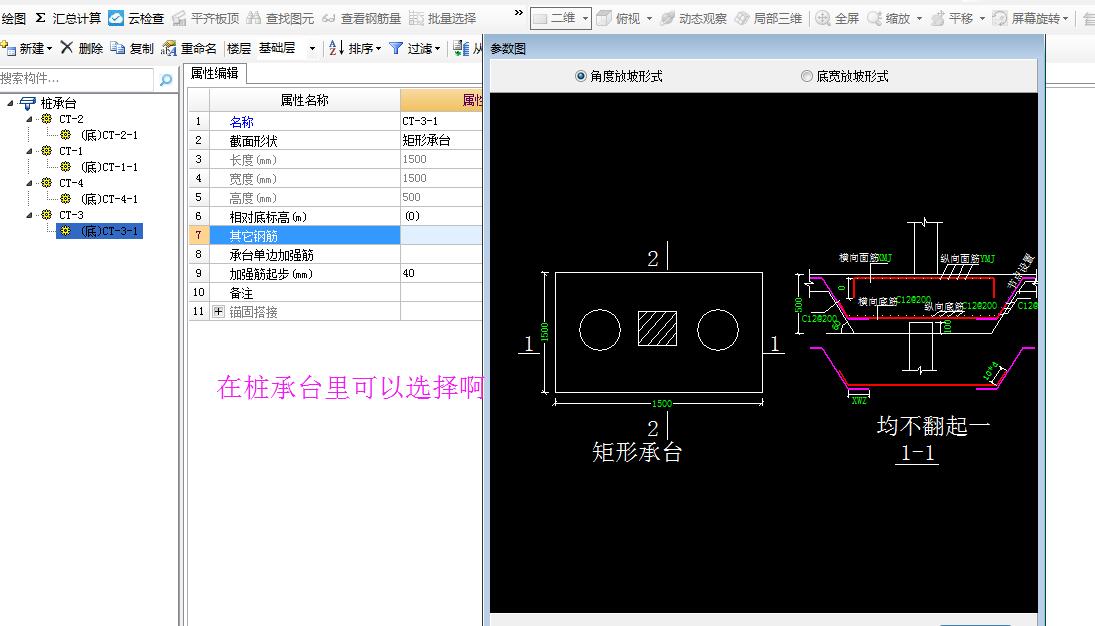
Task: Click 删除 delete X icon
Action: [x=66, y=47]
